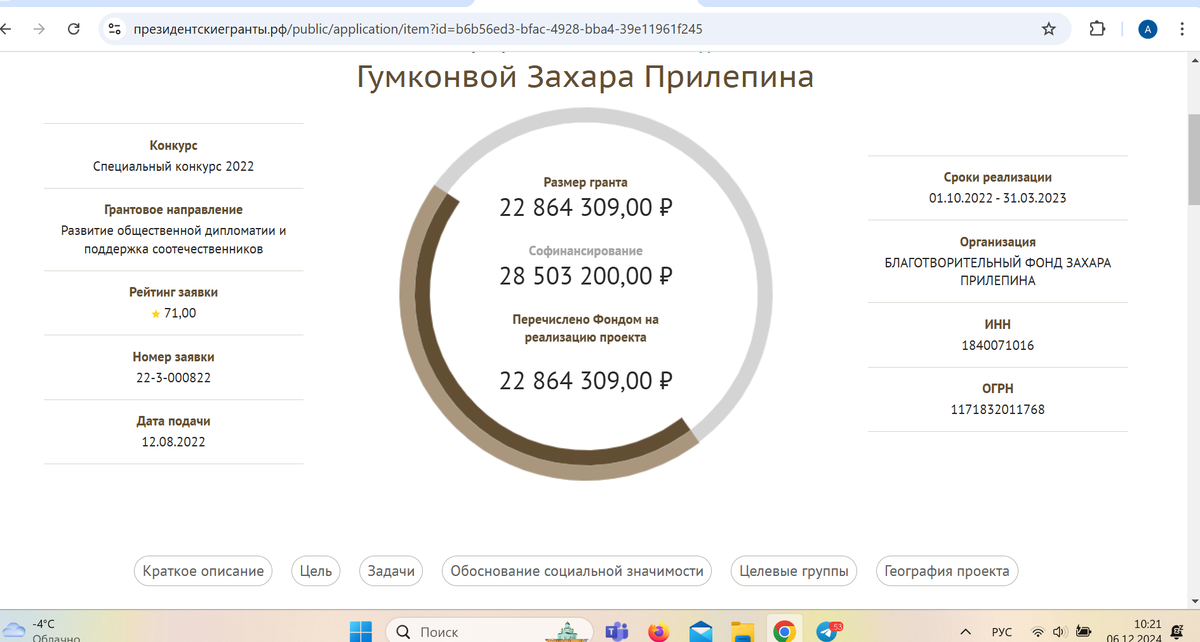1200x642 pixels.
Task: Go forward using the forward arrow
Action: (40, 30)
